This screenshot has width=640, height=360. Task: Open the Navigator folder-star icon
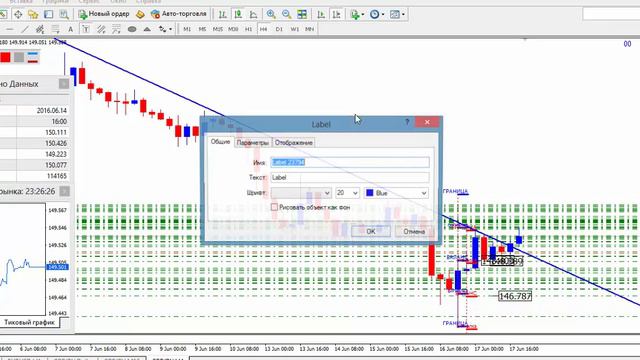33,14
